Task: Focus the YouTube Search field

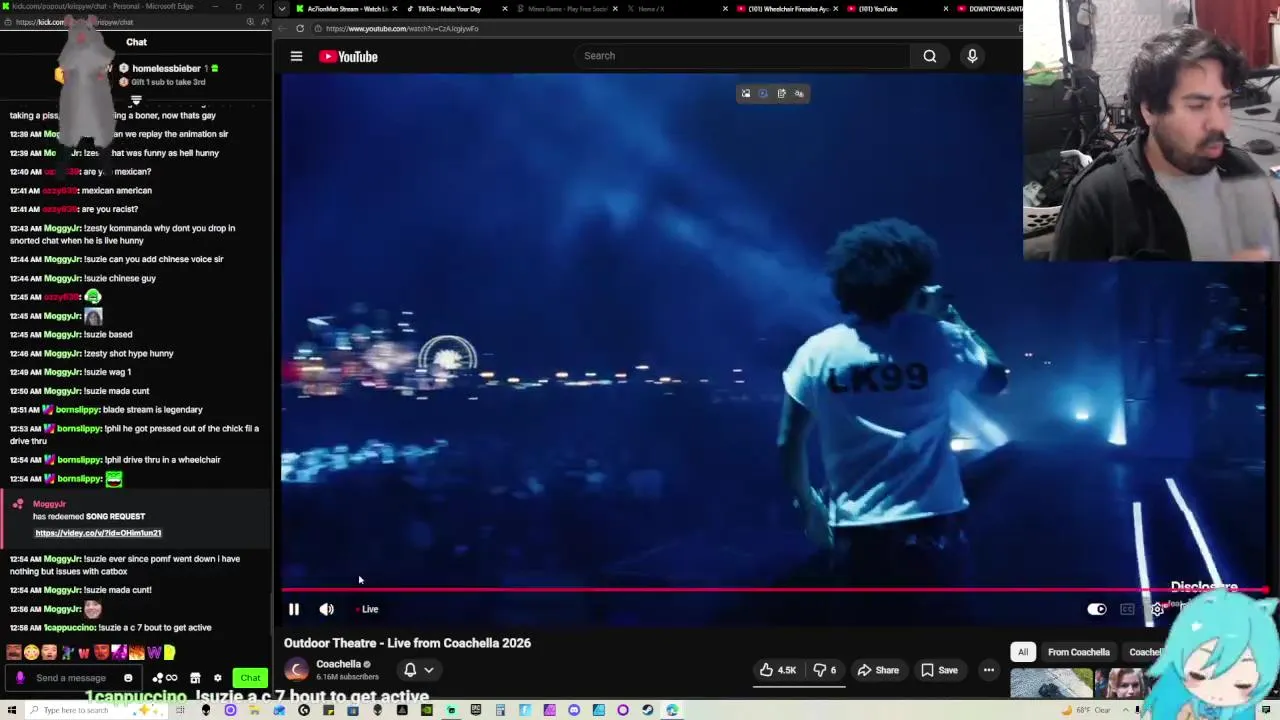Action: click(x=740, y=56)
